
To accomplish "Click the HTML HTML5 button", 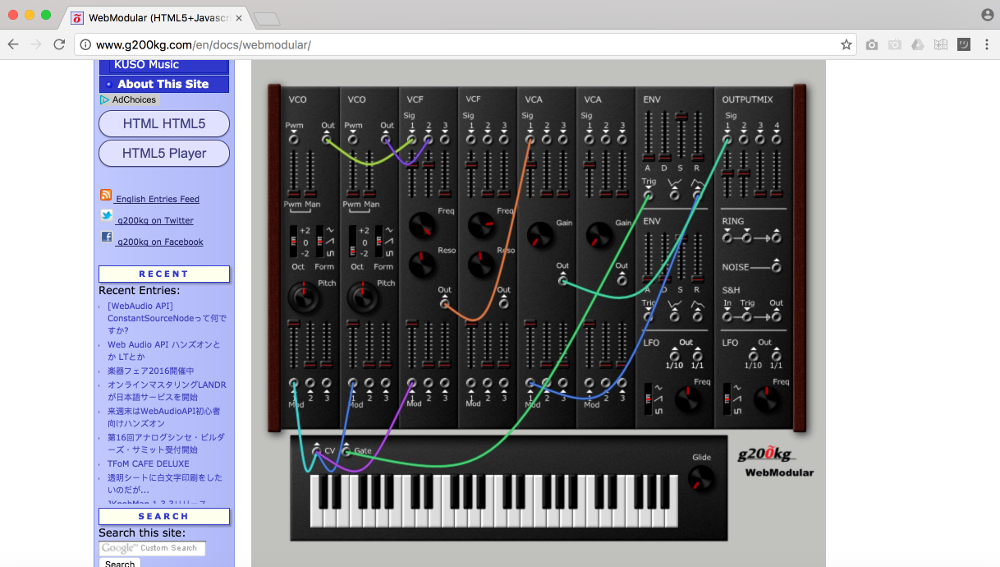I will click(x=164, y=124).
